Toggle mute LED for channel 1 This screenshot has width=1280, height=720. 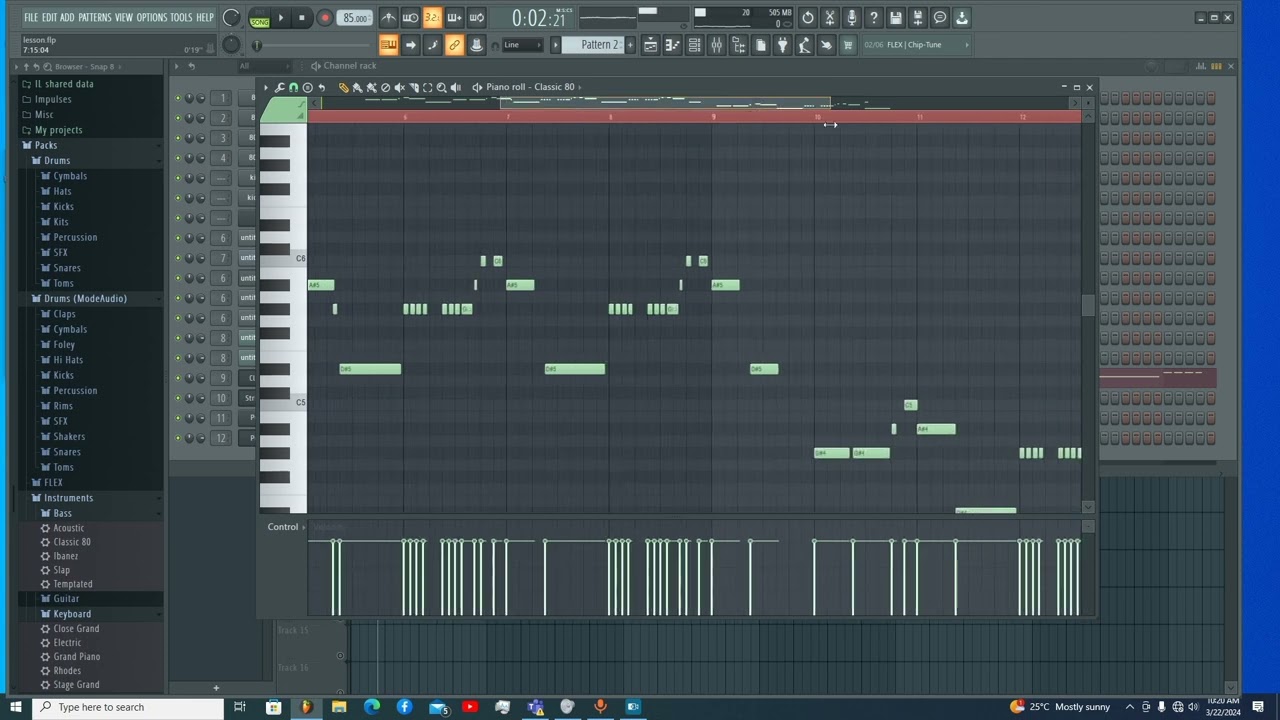(x=178, y=98)
